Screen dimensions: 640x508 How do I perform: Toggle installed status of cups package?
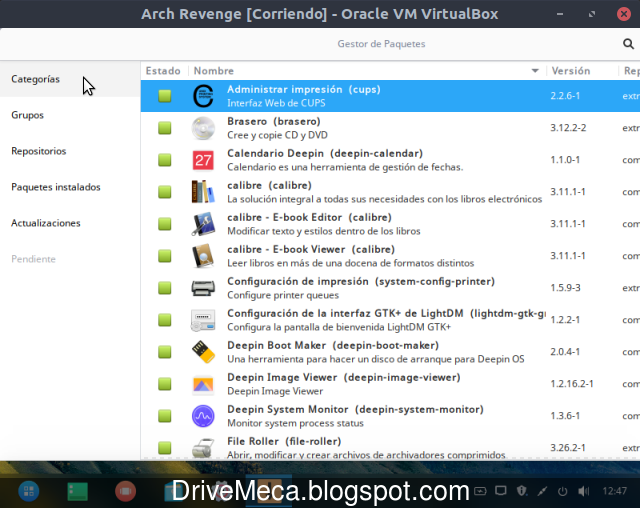click(x=165, y=96)
